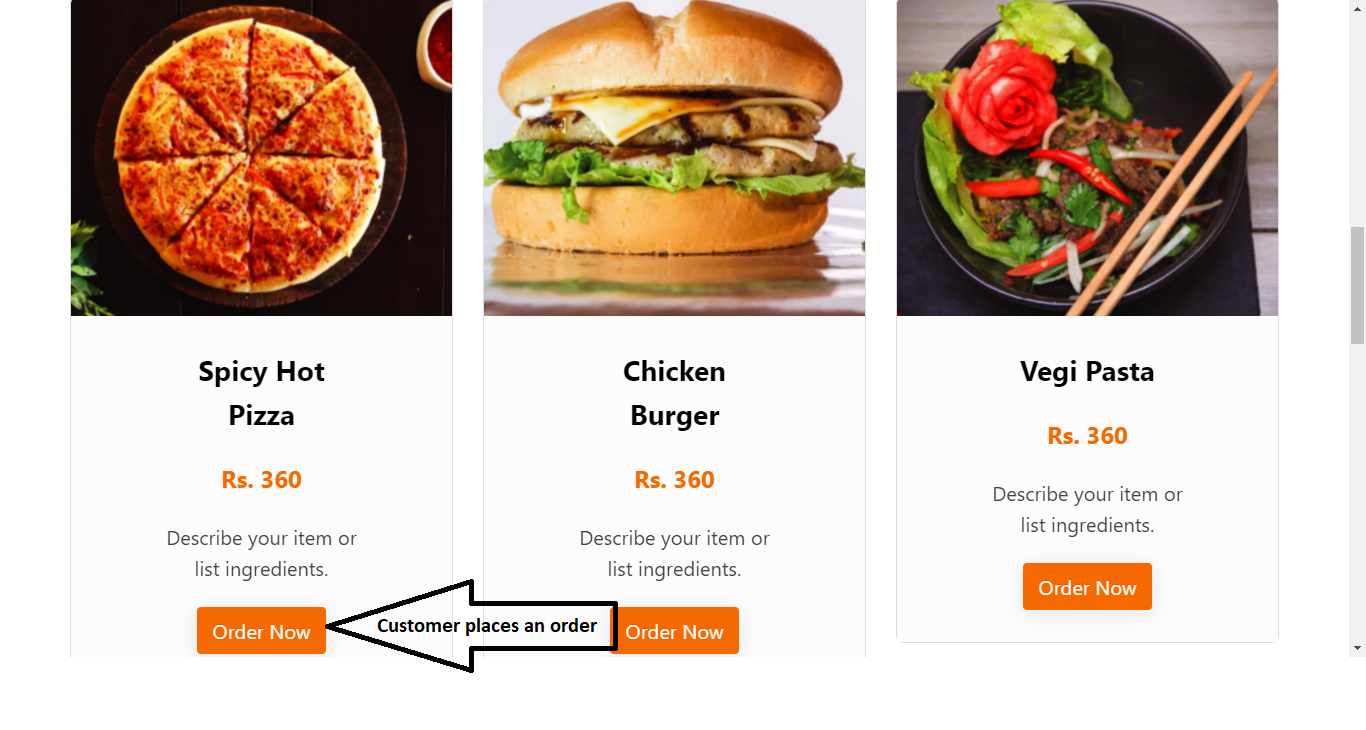Viewport: 1366px width, 730px height.
Task: Select the Chicken Burger title
Action: click(674, 393)
